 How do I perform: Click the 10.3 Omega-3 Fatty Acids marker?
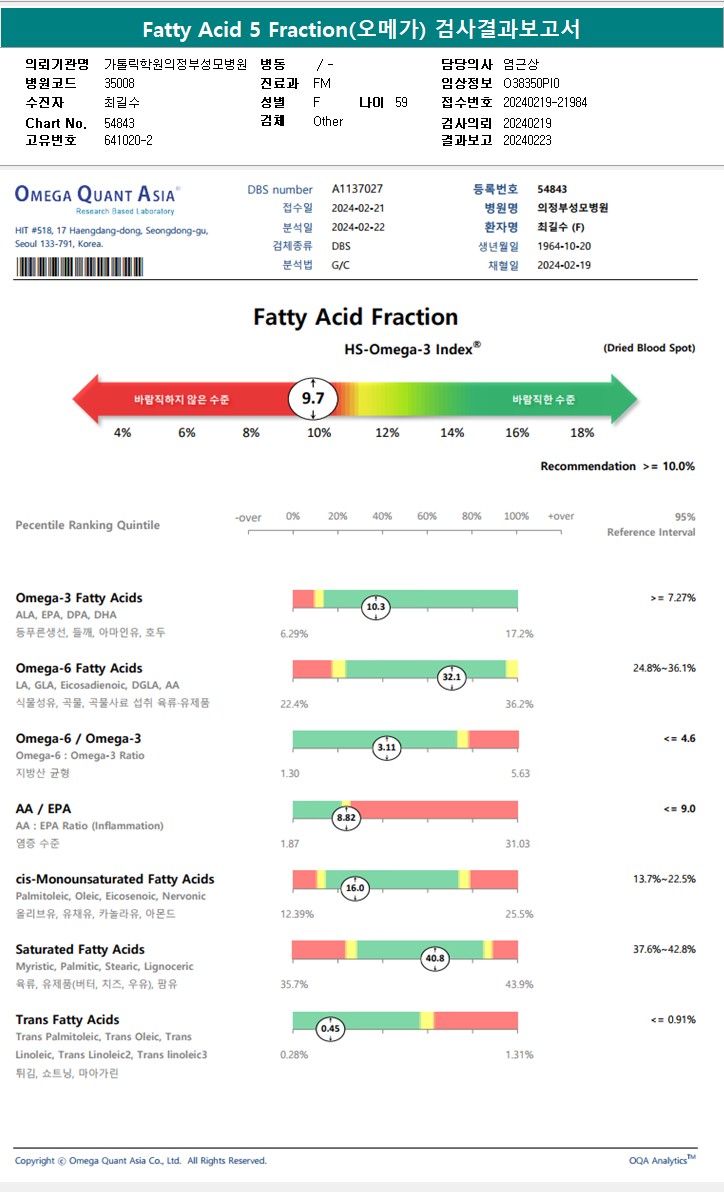[376, 606]
